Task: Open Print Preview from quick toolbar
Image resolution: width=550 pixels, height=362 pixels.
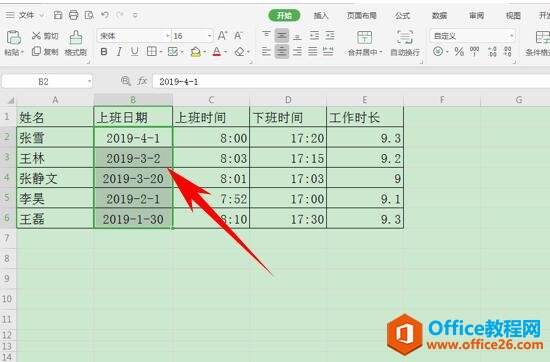Action: pos(89,15)
